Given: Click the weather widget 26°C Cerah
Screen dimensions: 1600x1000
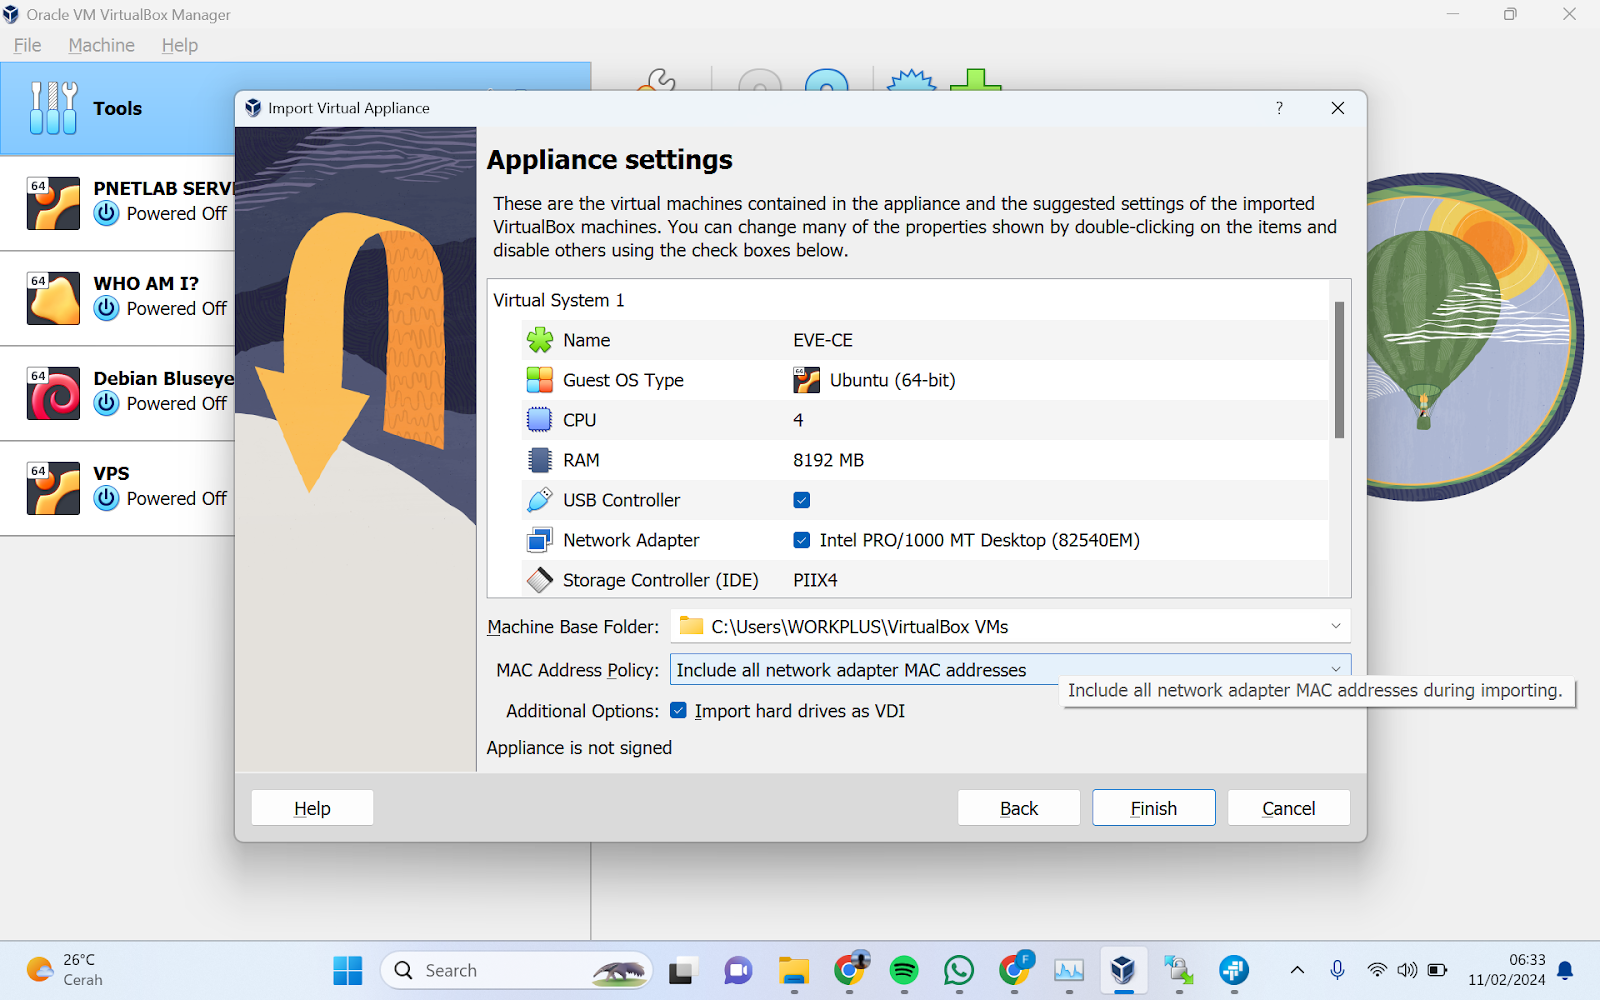Looking at the screenshot, I should click(65, 970).
